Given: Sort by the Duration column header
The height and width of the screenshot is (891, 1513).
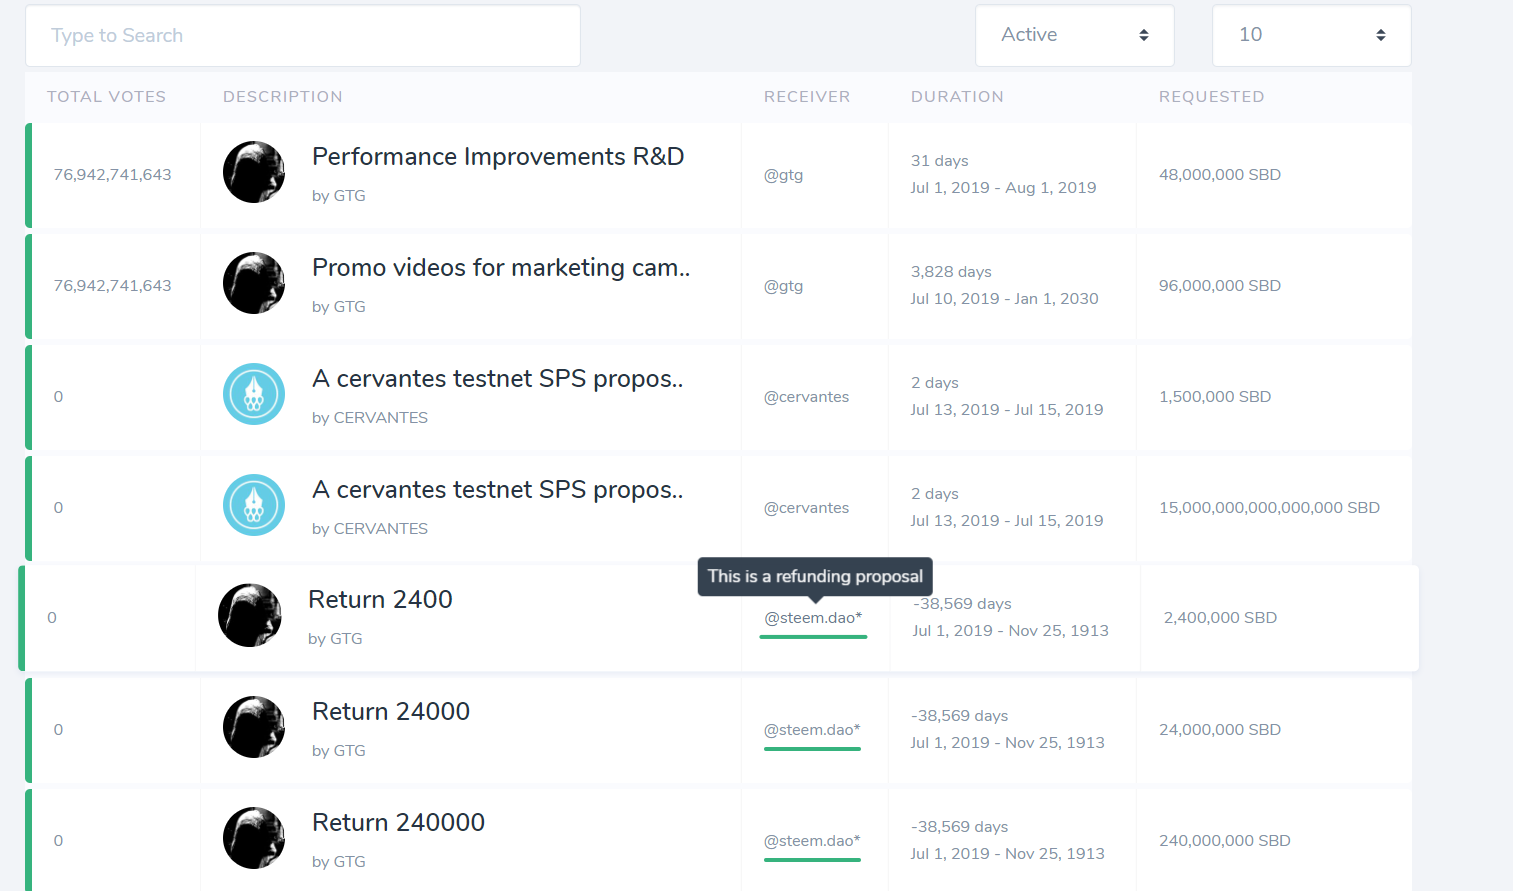Looking at the screenshot, I should 957,97.
